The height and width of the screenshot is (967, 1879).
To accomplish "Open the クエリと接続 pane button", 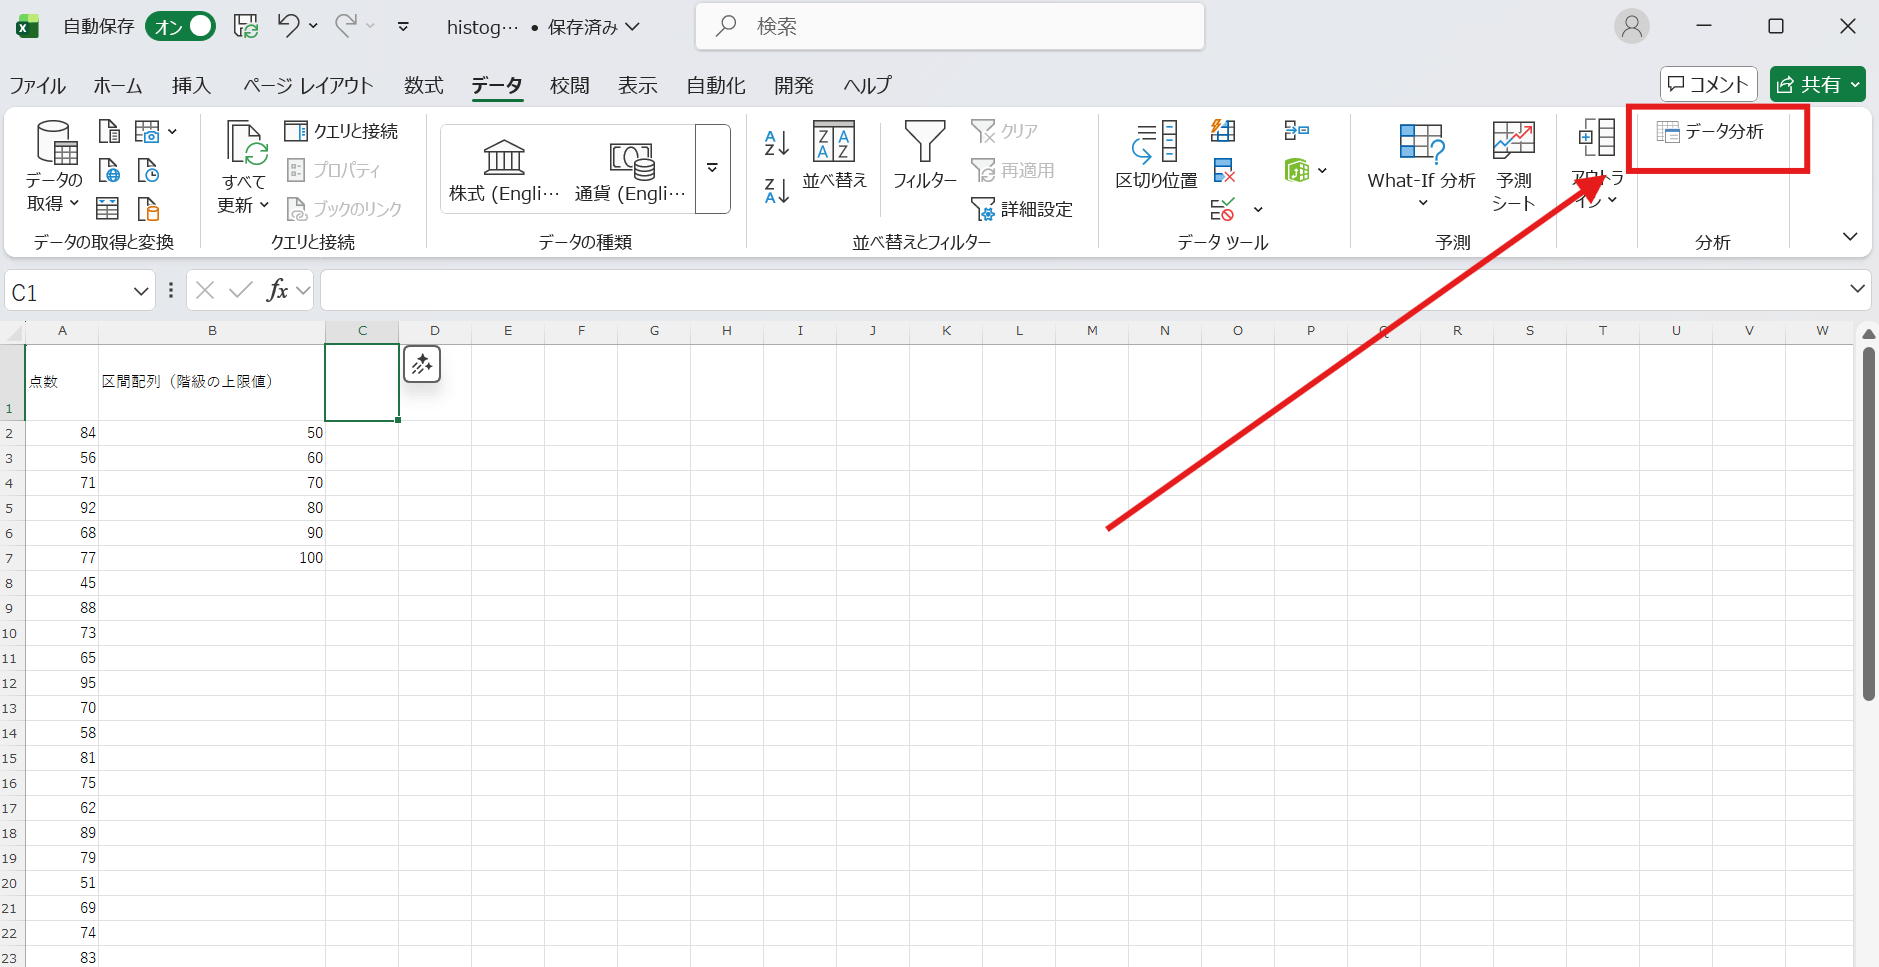I will pyautogui.click(x=343, y=130).
